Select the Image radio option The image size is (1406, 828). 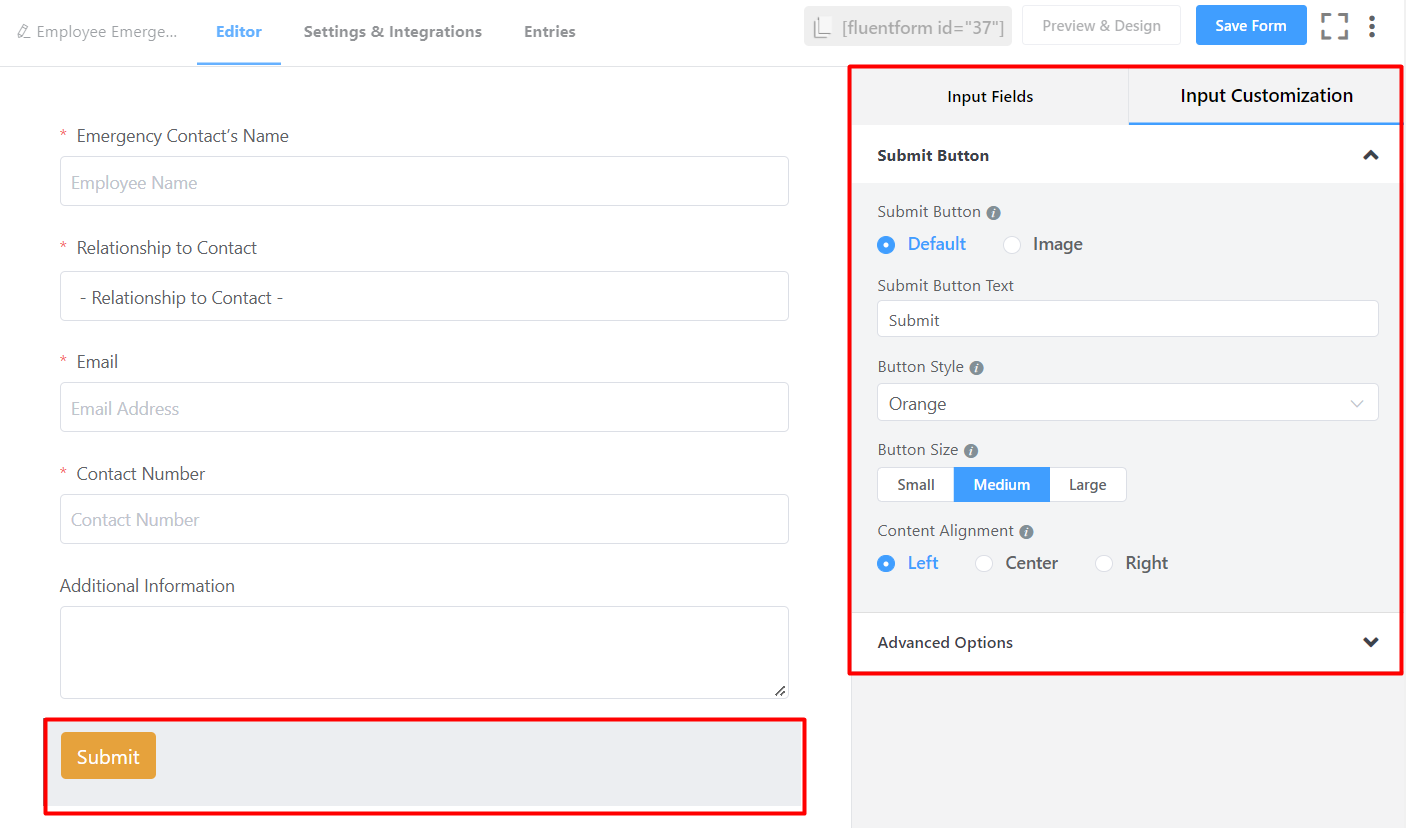click(x=1012, y=245)
